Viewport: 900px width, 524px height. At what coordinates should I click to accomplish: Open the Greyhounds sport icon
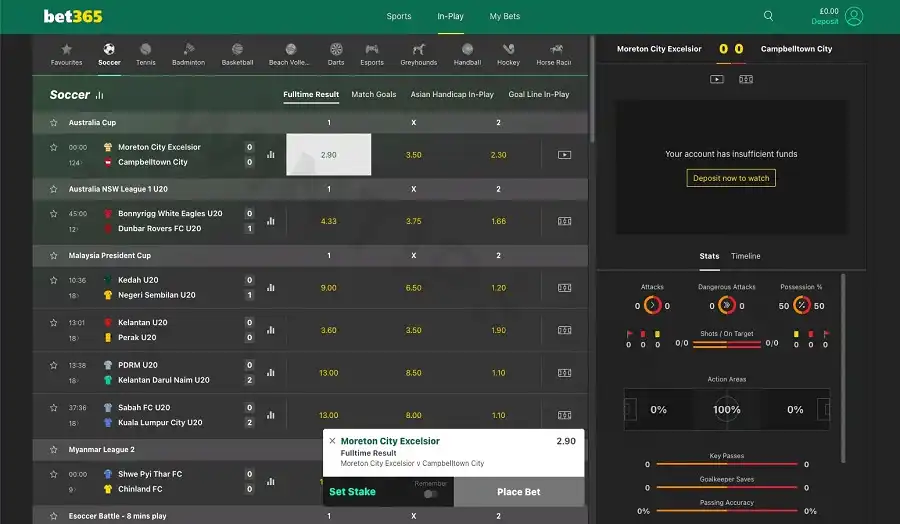coord(418,54)
